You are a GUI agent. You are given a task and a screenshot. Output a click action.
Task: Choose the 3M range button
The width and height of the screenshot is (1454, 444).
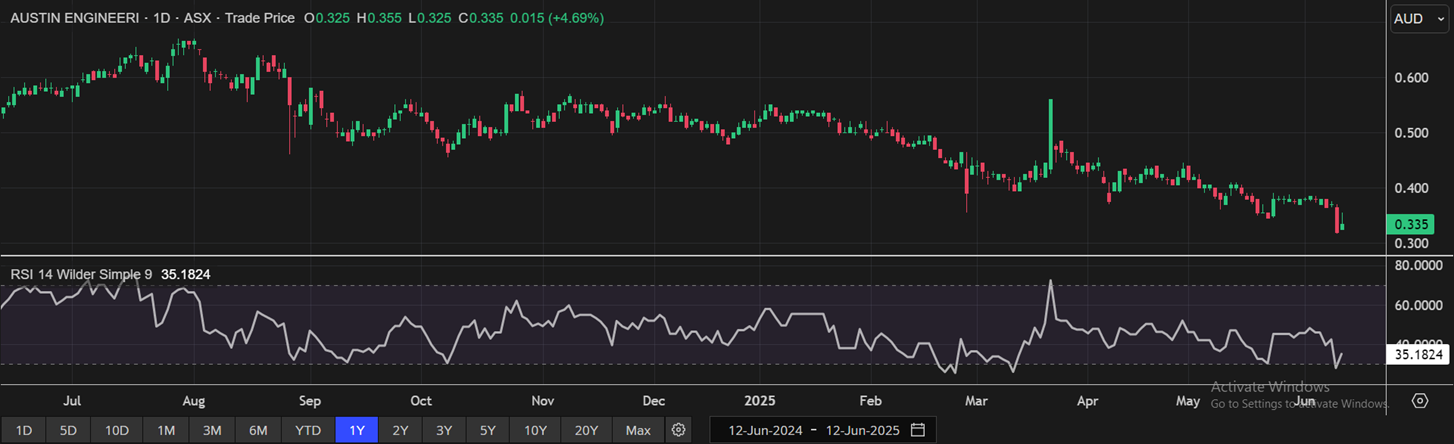212,430
